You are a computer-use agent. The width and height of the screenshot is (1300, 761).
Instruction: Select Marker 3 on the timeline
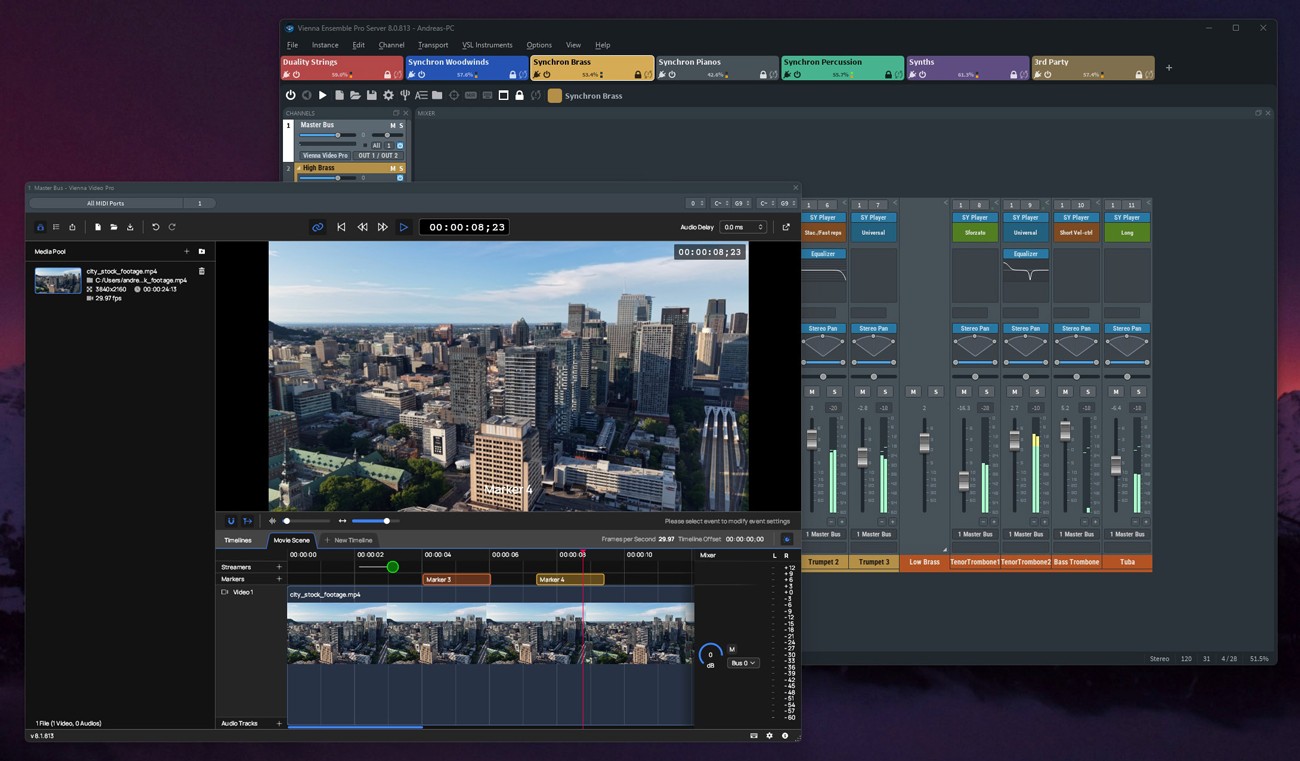pyautogui.click(x=457, y=579)
